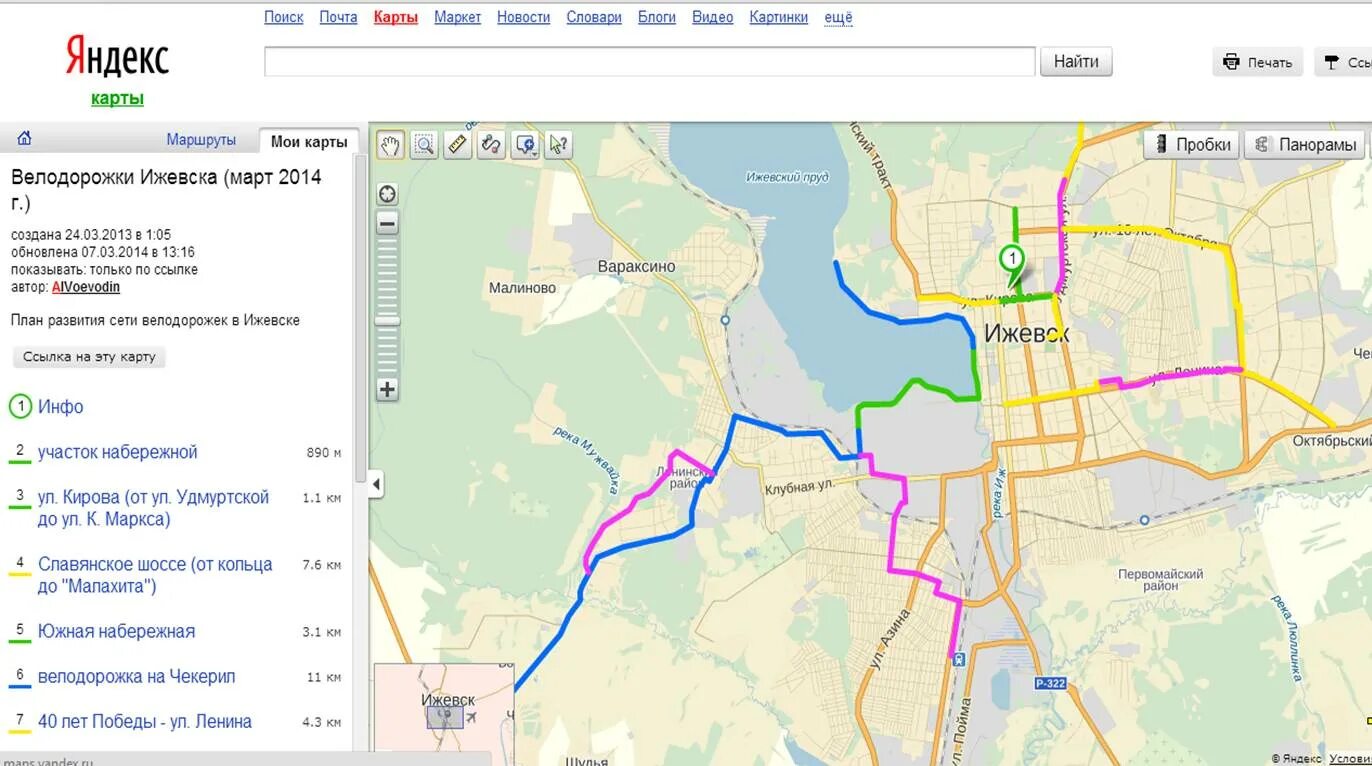Open the Блоги link

[x=657, y=17]
